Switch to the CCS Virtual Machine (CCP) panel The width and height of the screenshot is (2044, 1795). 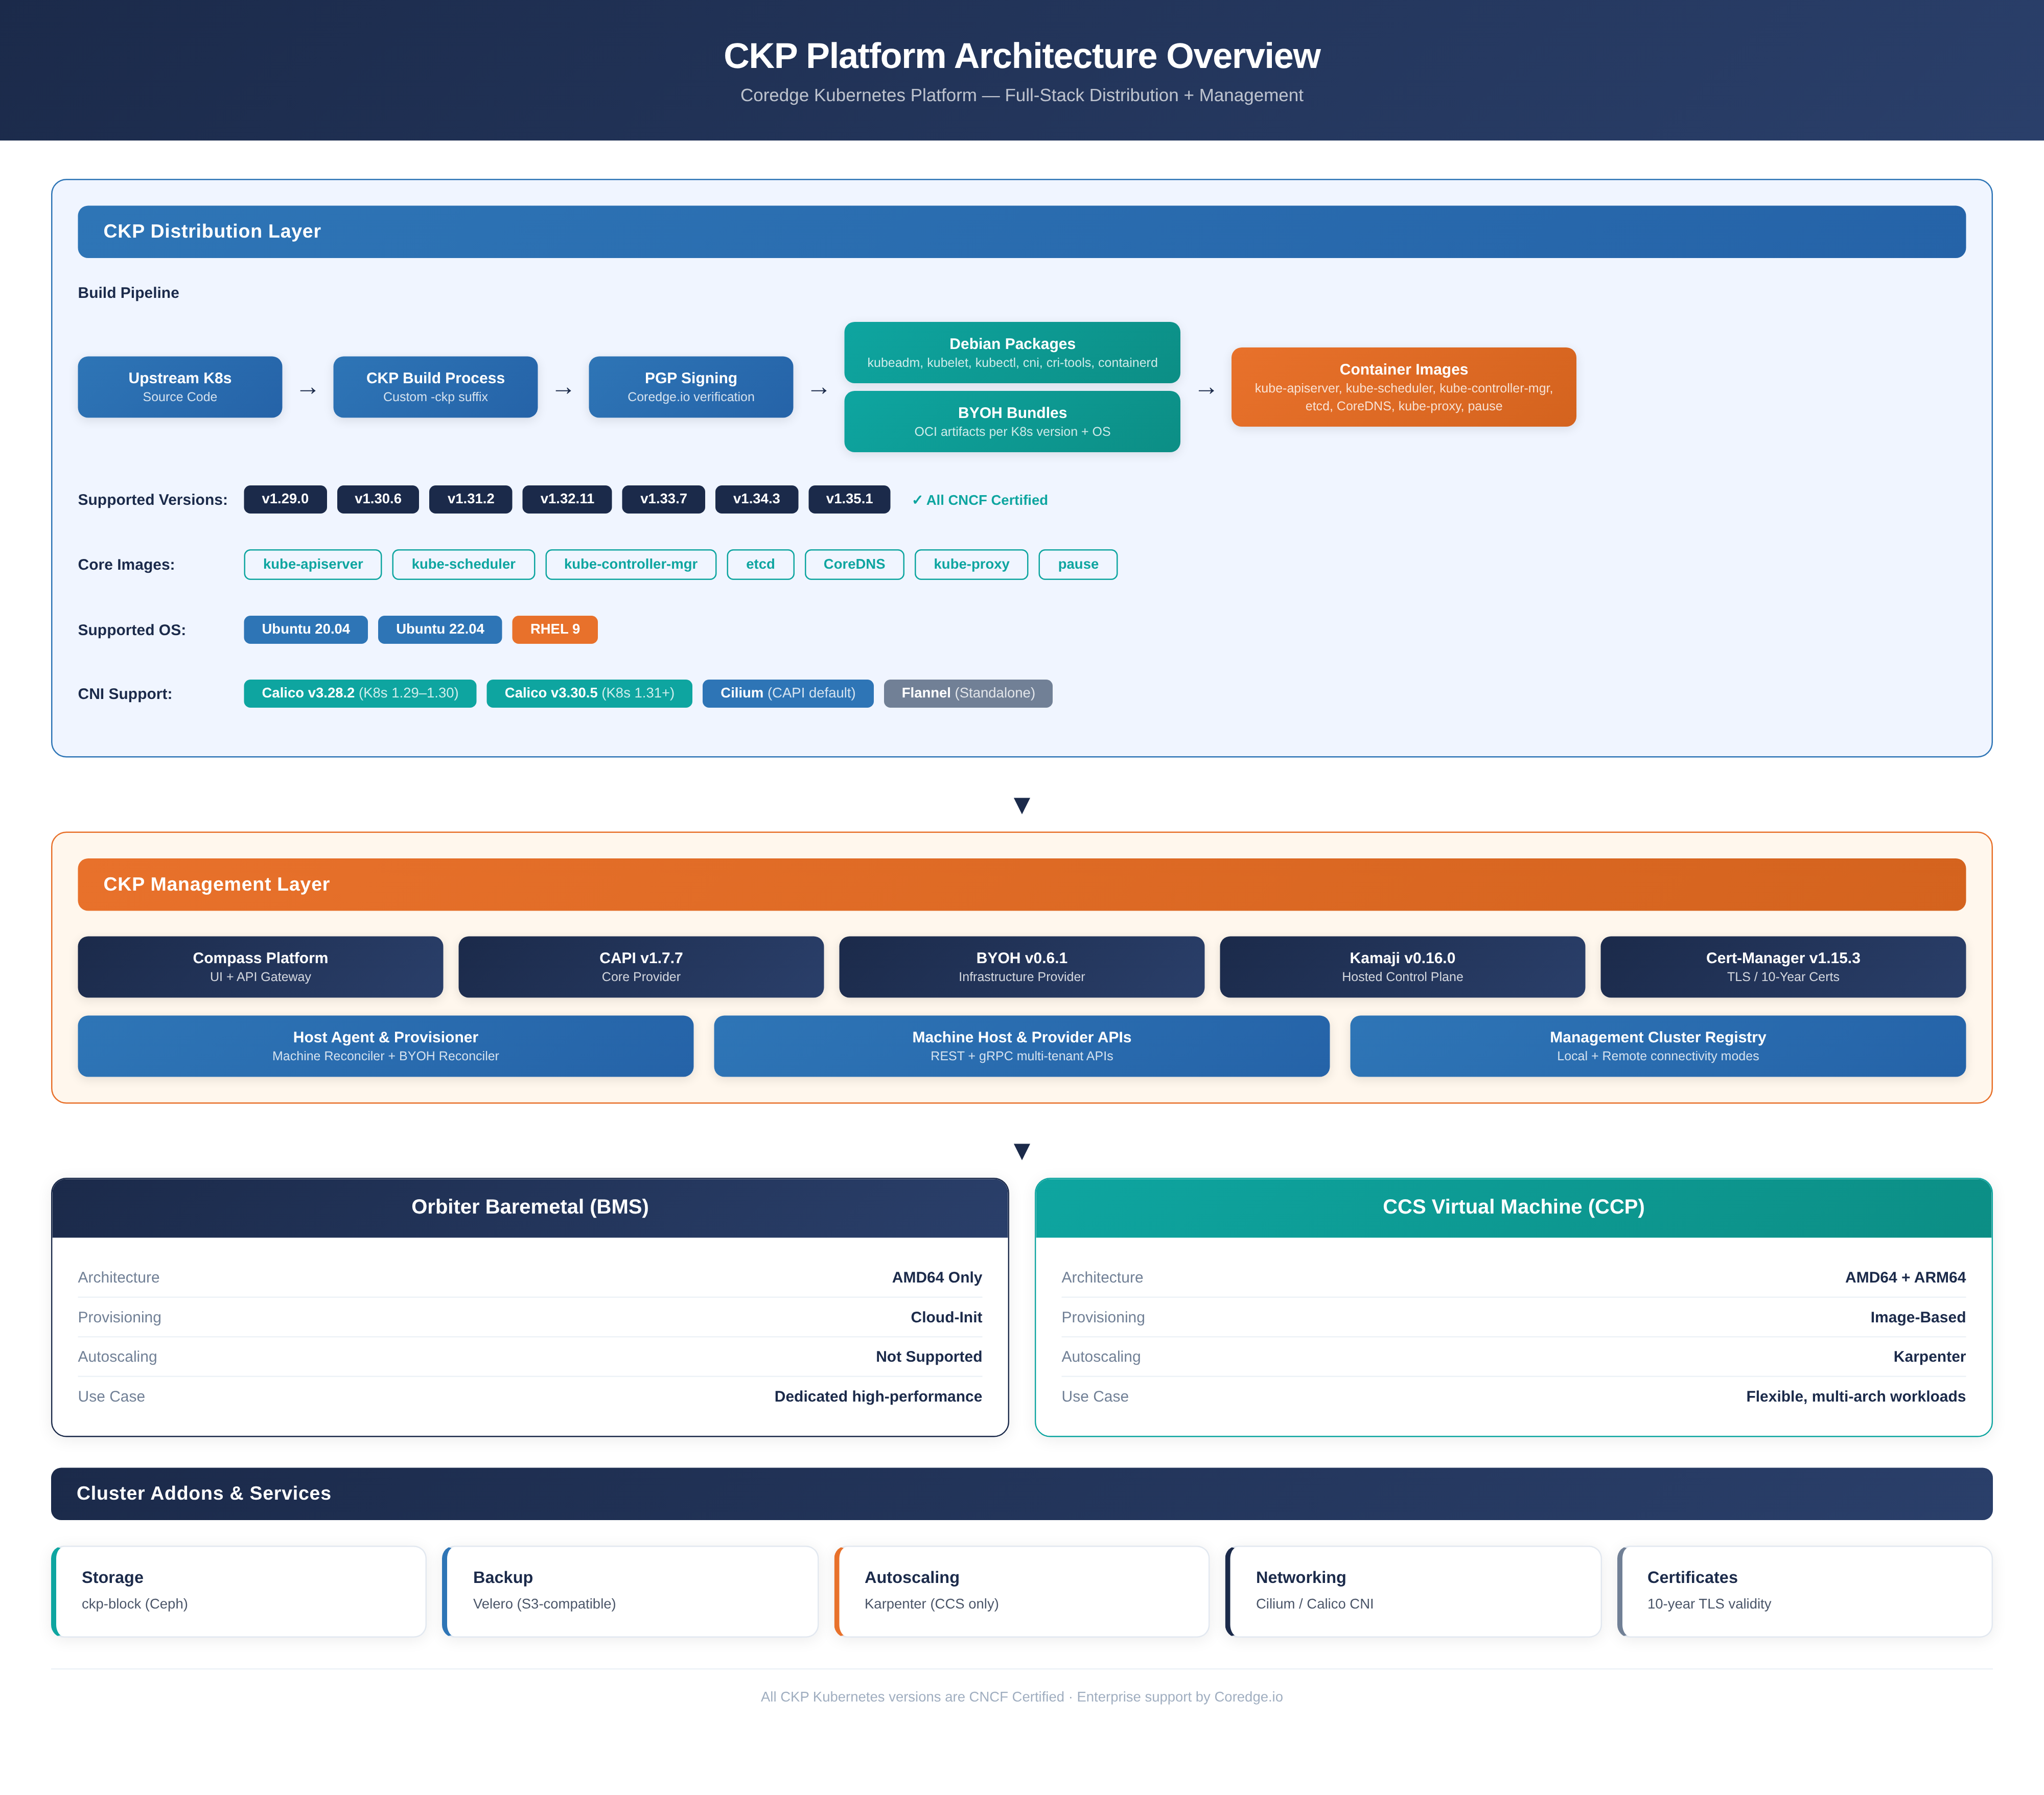point(1513,1207)
